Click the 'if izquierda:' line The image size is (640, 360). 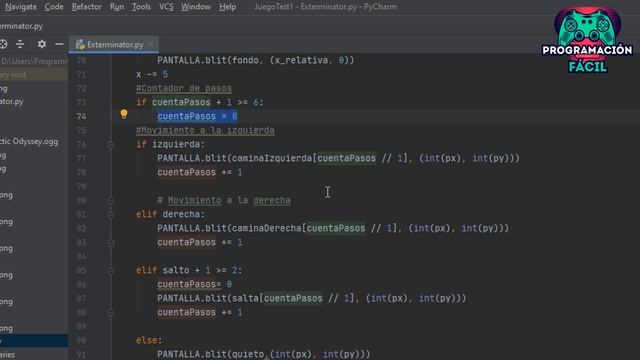pos(170,144)
